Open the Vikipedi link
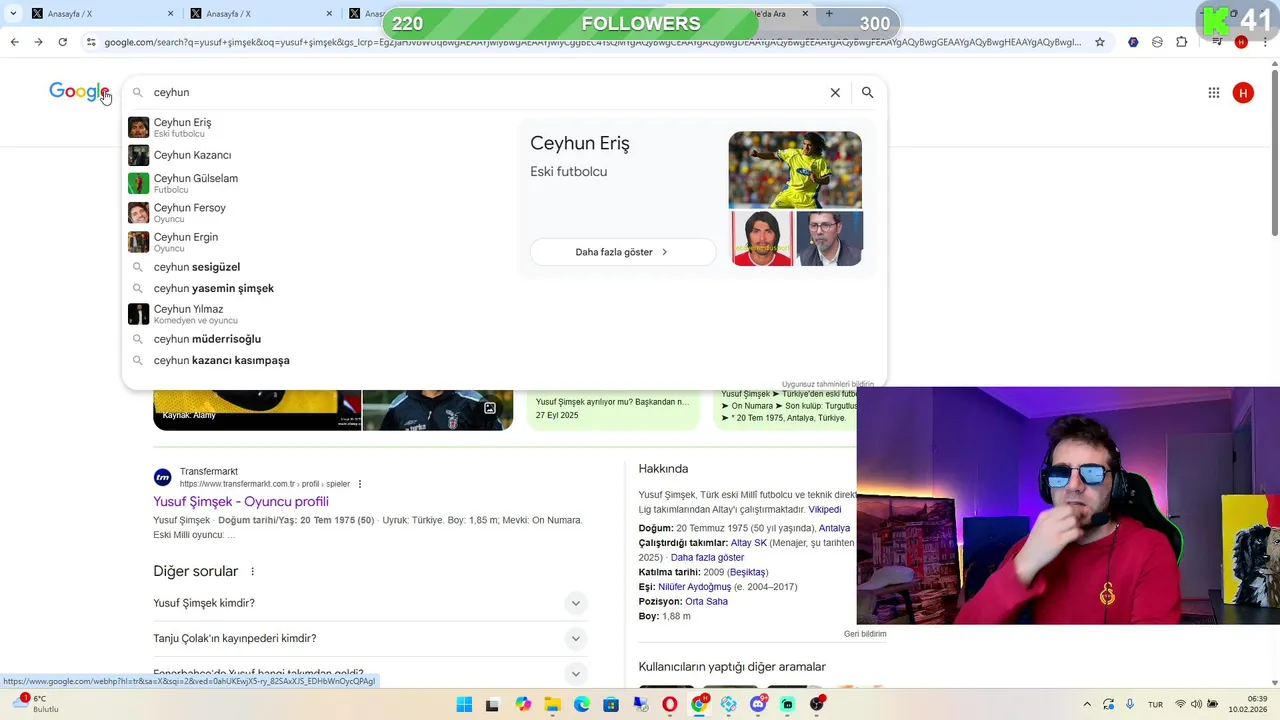The width and height of the screenshot is (1280, 720). [824, 510]
